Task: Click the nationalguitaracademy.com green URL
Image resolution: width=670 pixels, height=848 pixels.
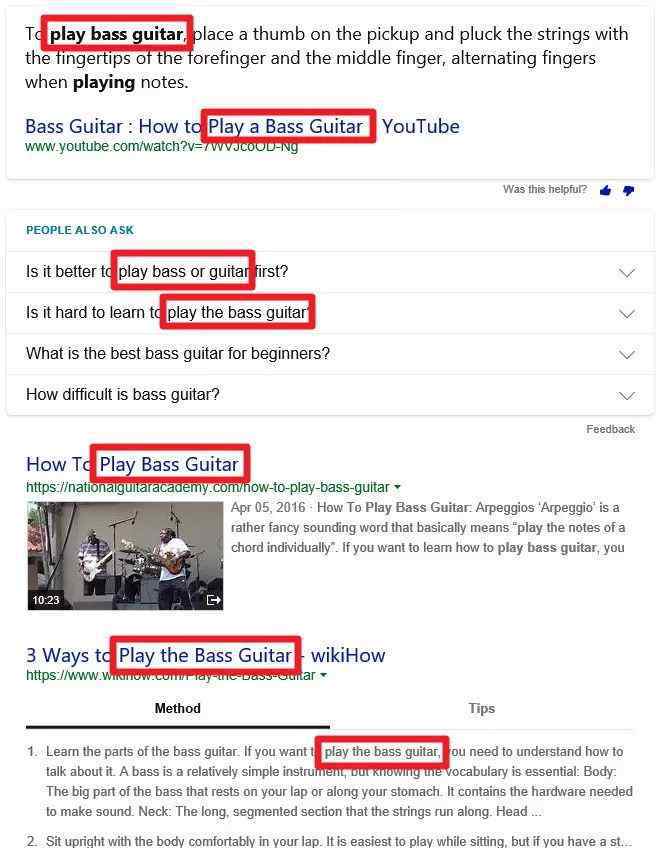Action: (x=208, y=487)
